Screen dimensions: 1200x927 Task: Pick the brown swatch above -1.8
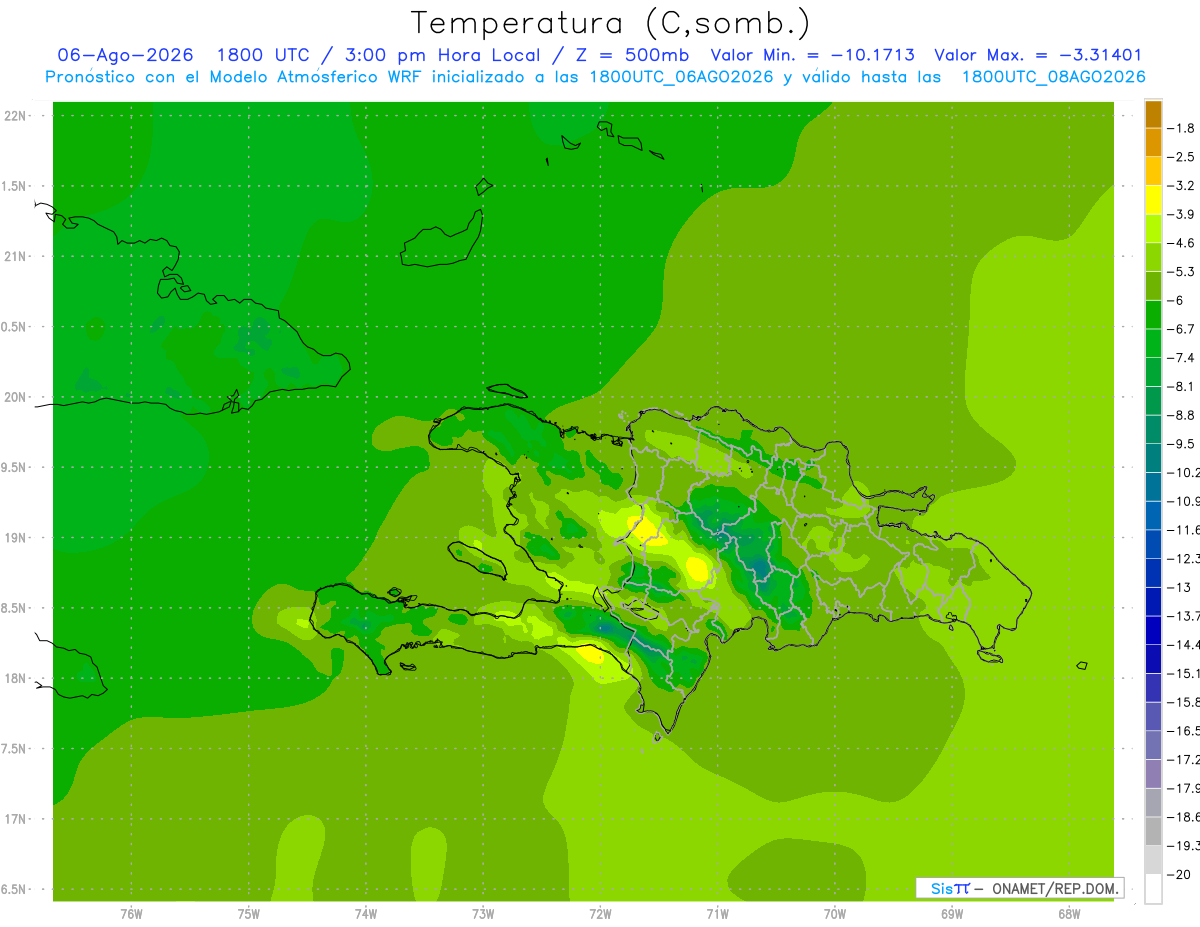1153,114
